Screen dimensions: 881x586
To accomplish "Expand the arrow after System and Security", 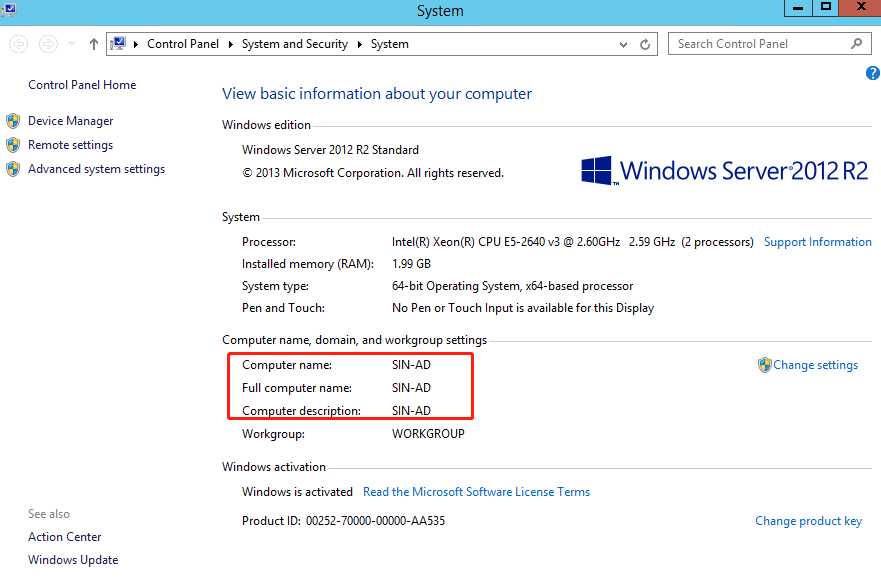I will pos(360,44).
